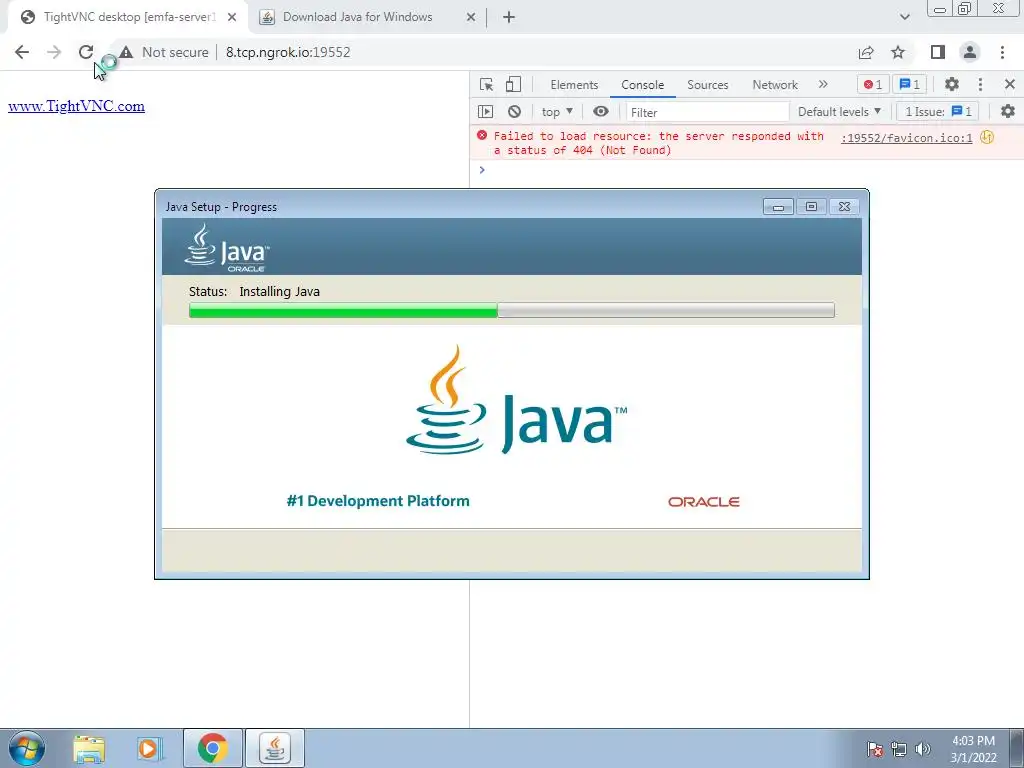This screenshot has width=1024, height=768.
Task: Launch Windows Media Player from taskbar
Action: pyautogui.click(x=150, y=749)
